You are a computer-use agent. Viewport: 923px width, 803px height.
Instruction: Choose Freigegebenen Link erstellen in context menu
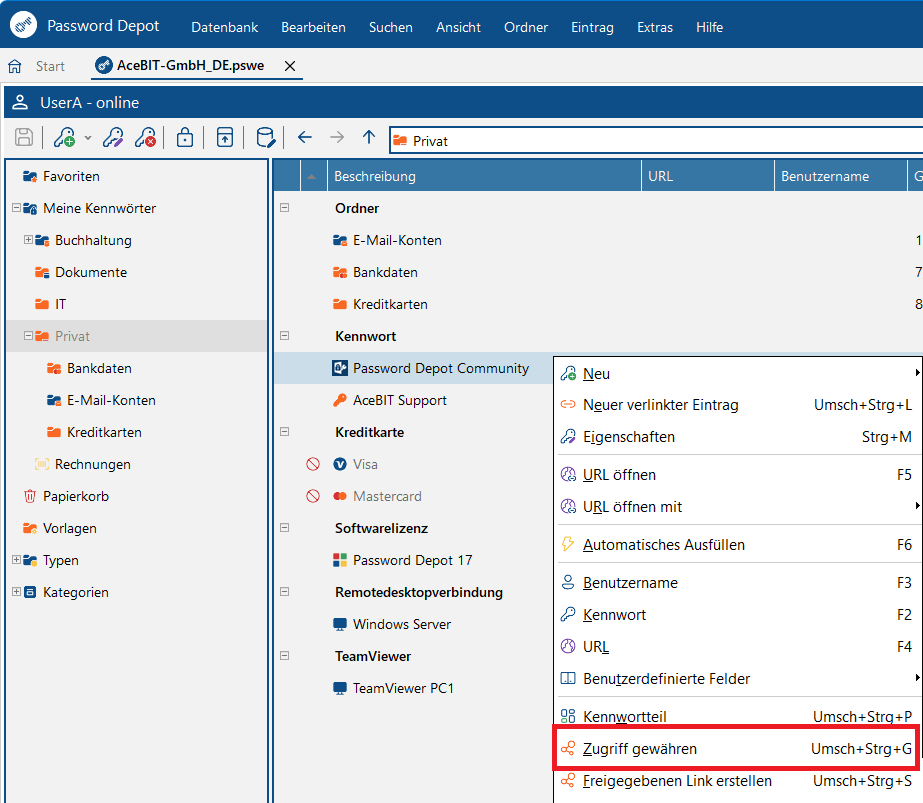click(736, 781)
